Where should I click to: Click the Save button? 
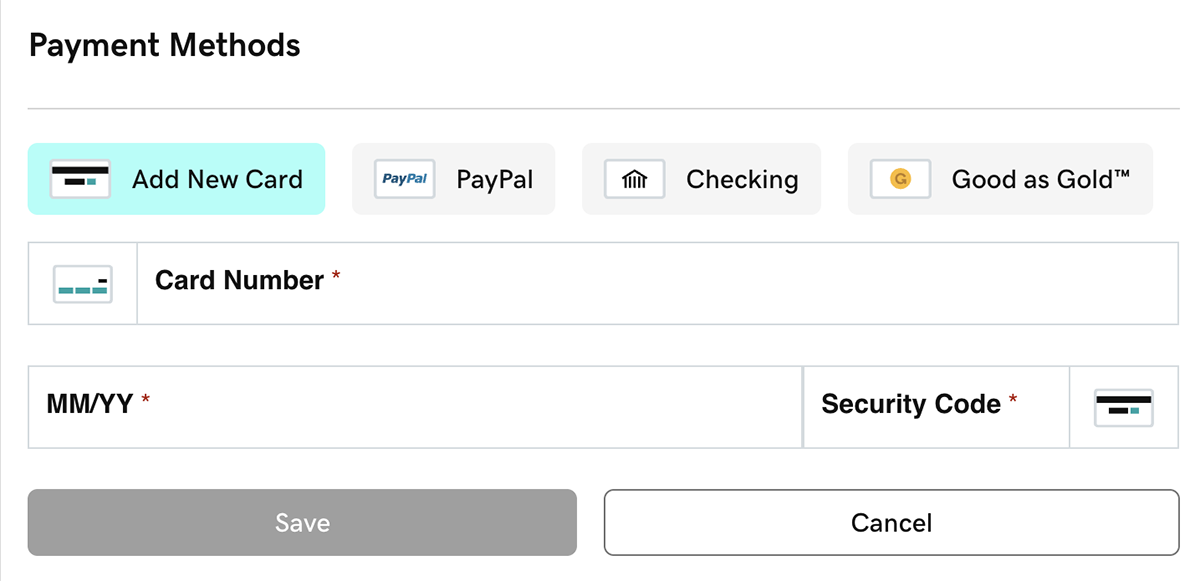tap(302, 522)
